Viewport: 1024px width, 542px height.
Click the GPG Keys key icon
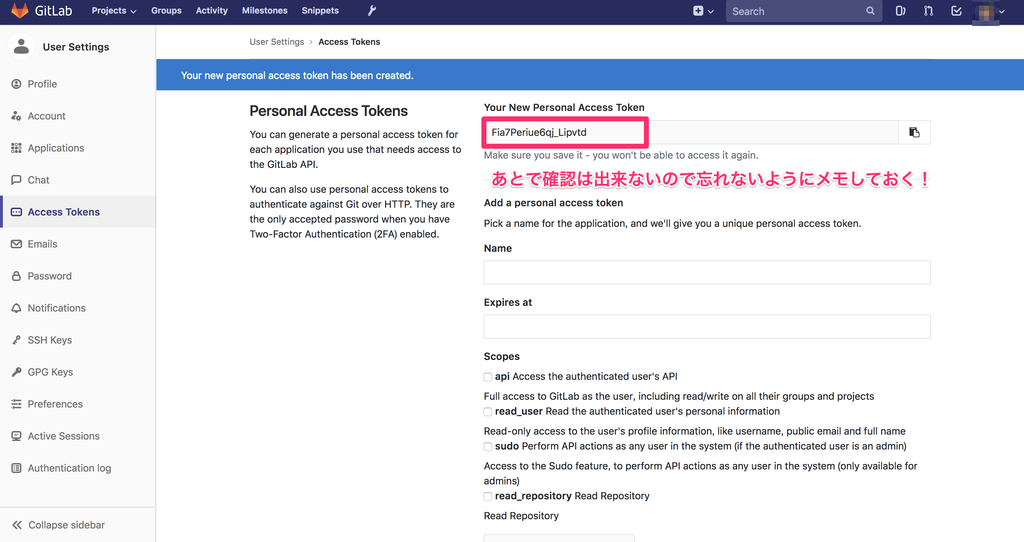[x=16, y=372]
